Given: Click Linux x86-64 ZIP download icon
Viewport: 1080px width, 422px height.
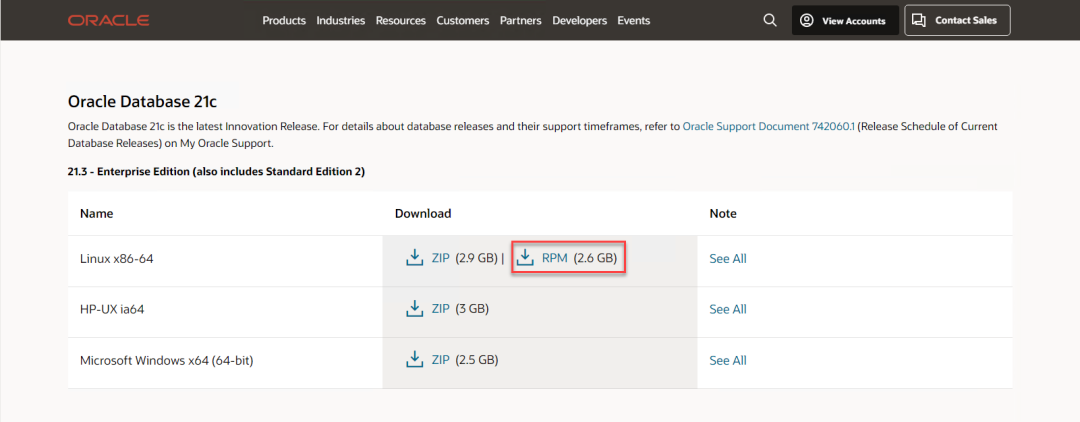Looking at the screenshot, I should click(x=415, y=258).
